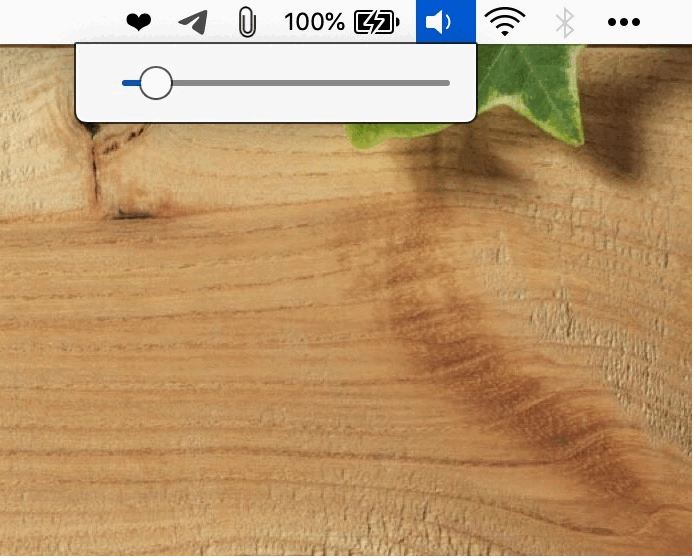
Task: Click the heart icon in the menu bar
Action: [x=139, y=22]
